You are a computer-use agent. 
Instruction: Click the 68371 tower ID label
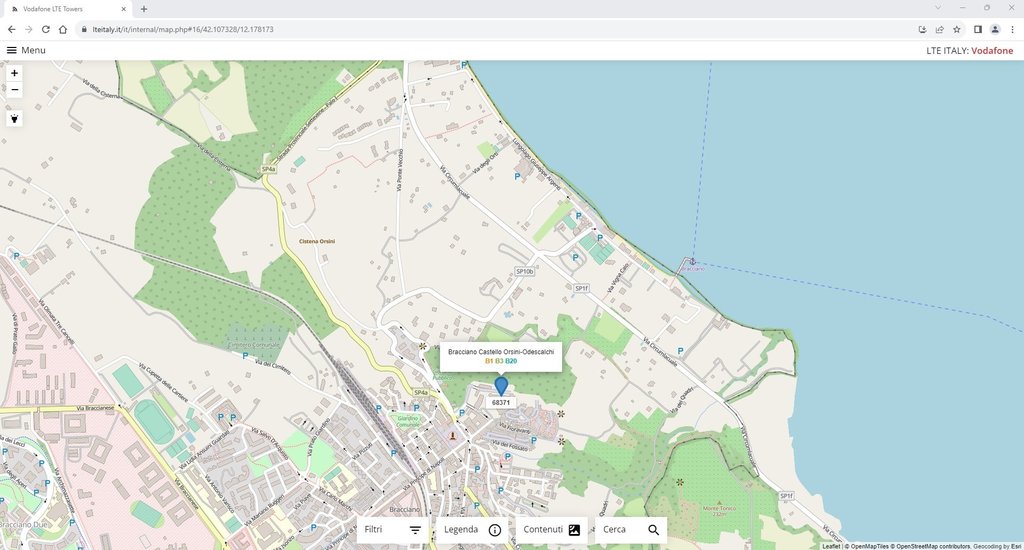point(501,402)
